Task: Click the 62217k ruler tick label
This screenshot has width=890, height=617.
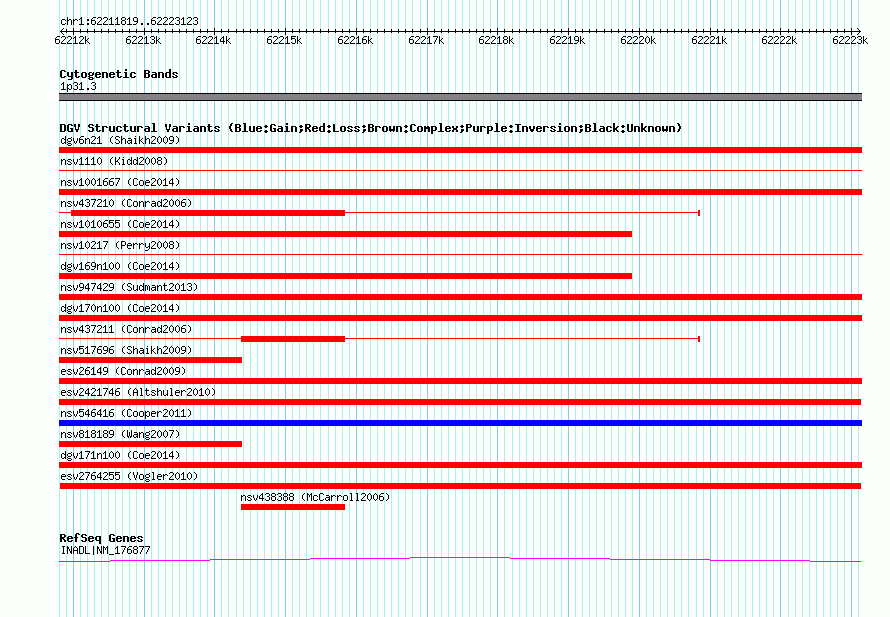Action: pyautogui.click(x=426, y=40)
